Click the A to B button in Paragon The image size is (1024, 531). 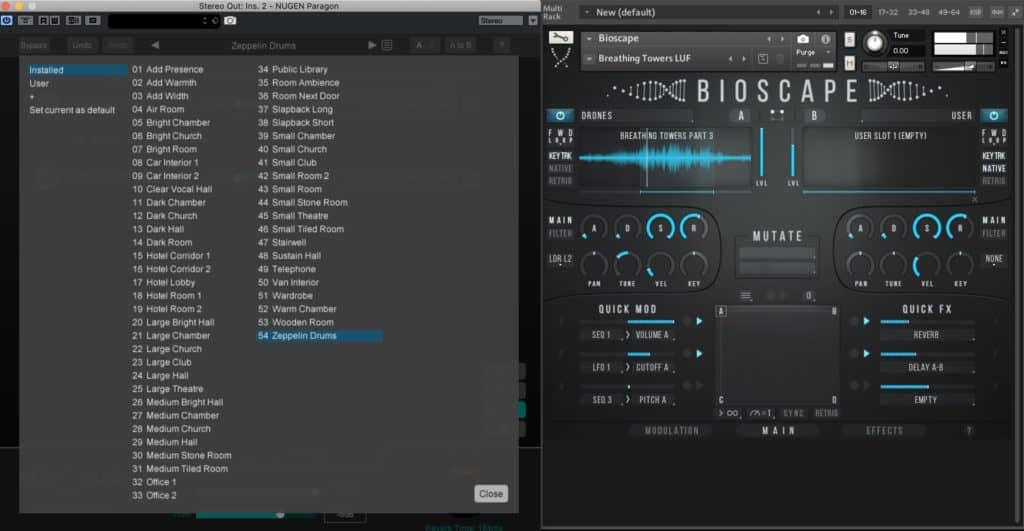pyautogui.click(x=460, y=45)
